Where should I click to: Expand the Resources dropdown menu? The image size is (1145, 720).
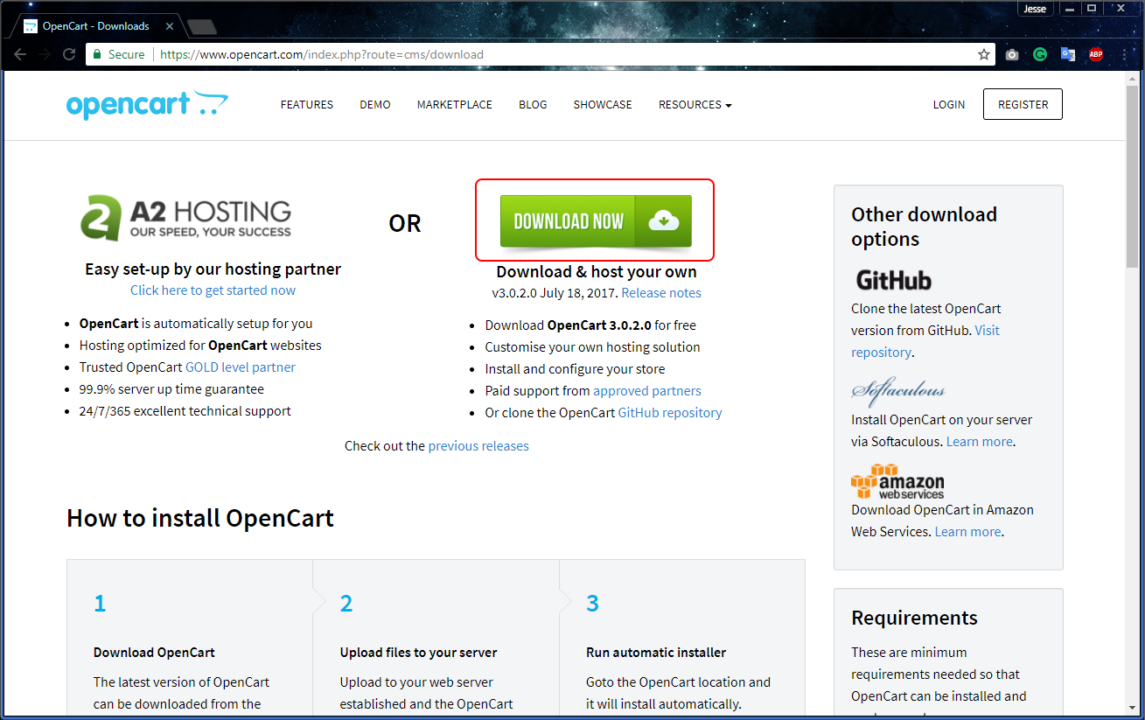click(694, 104)
